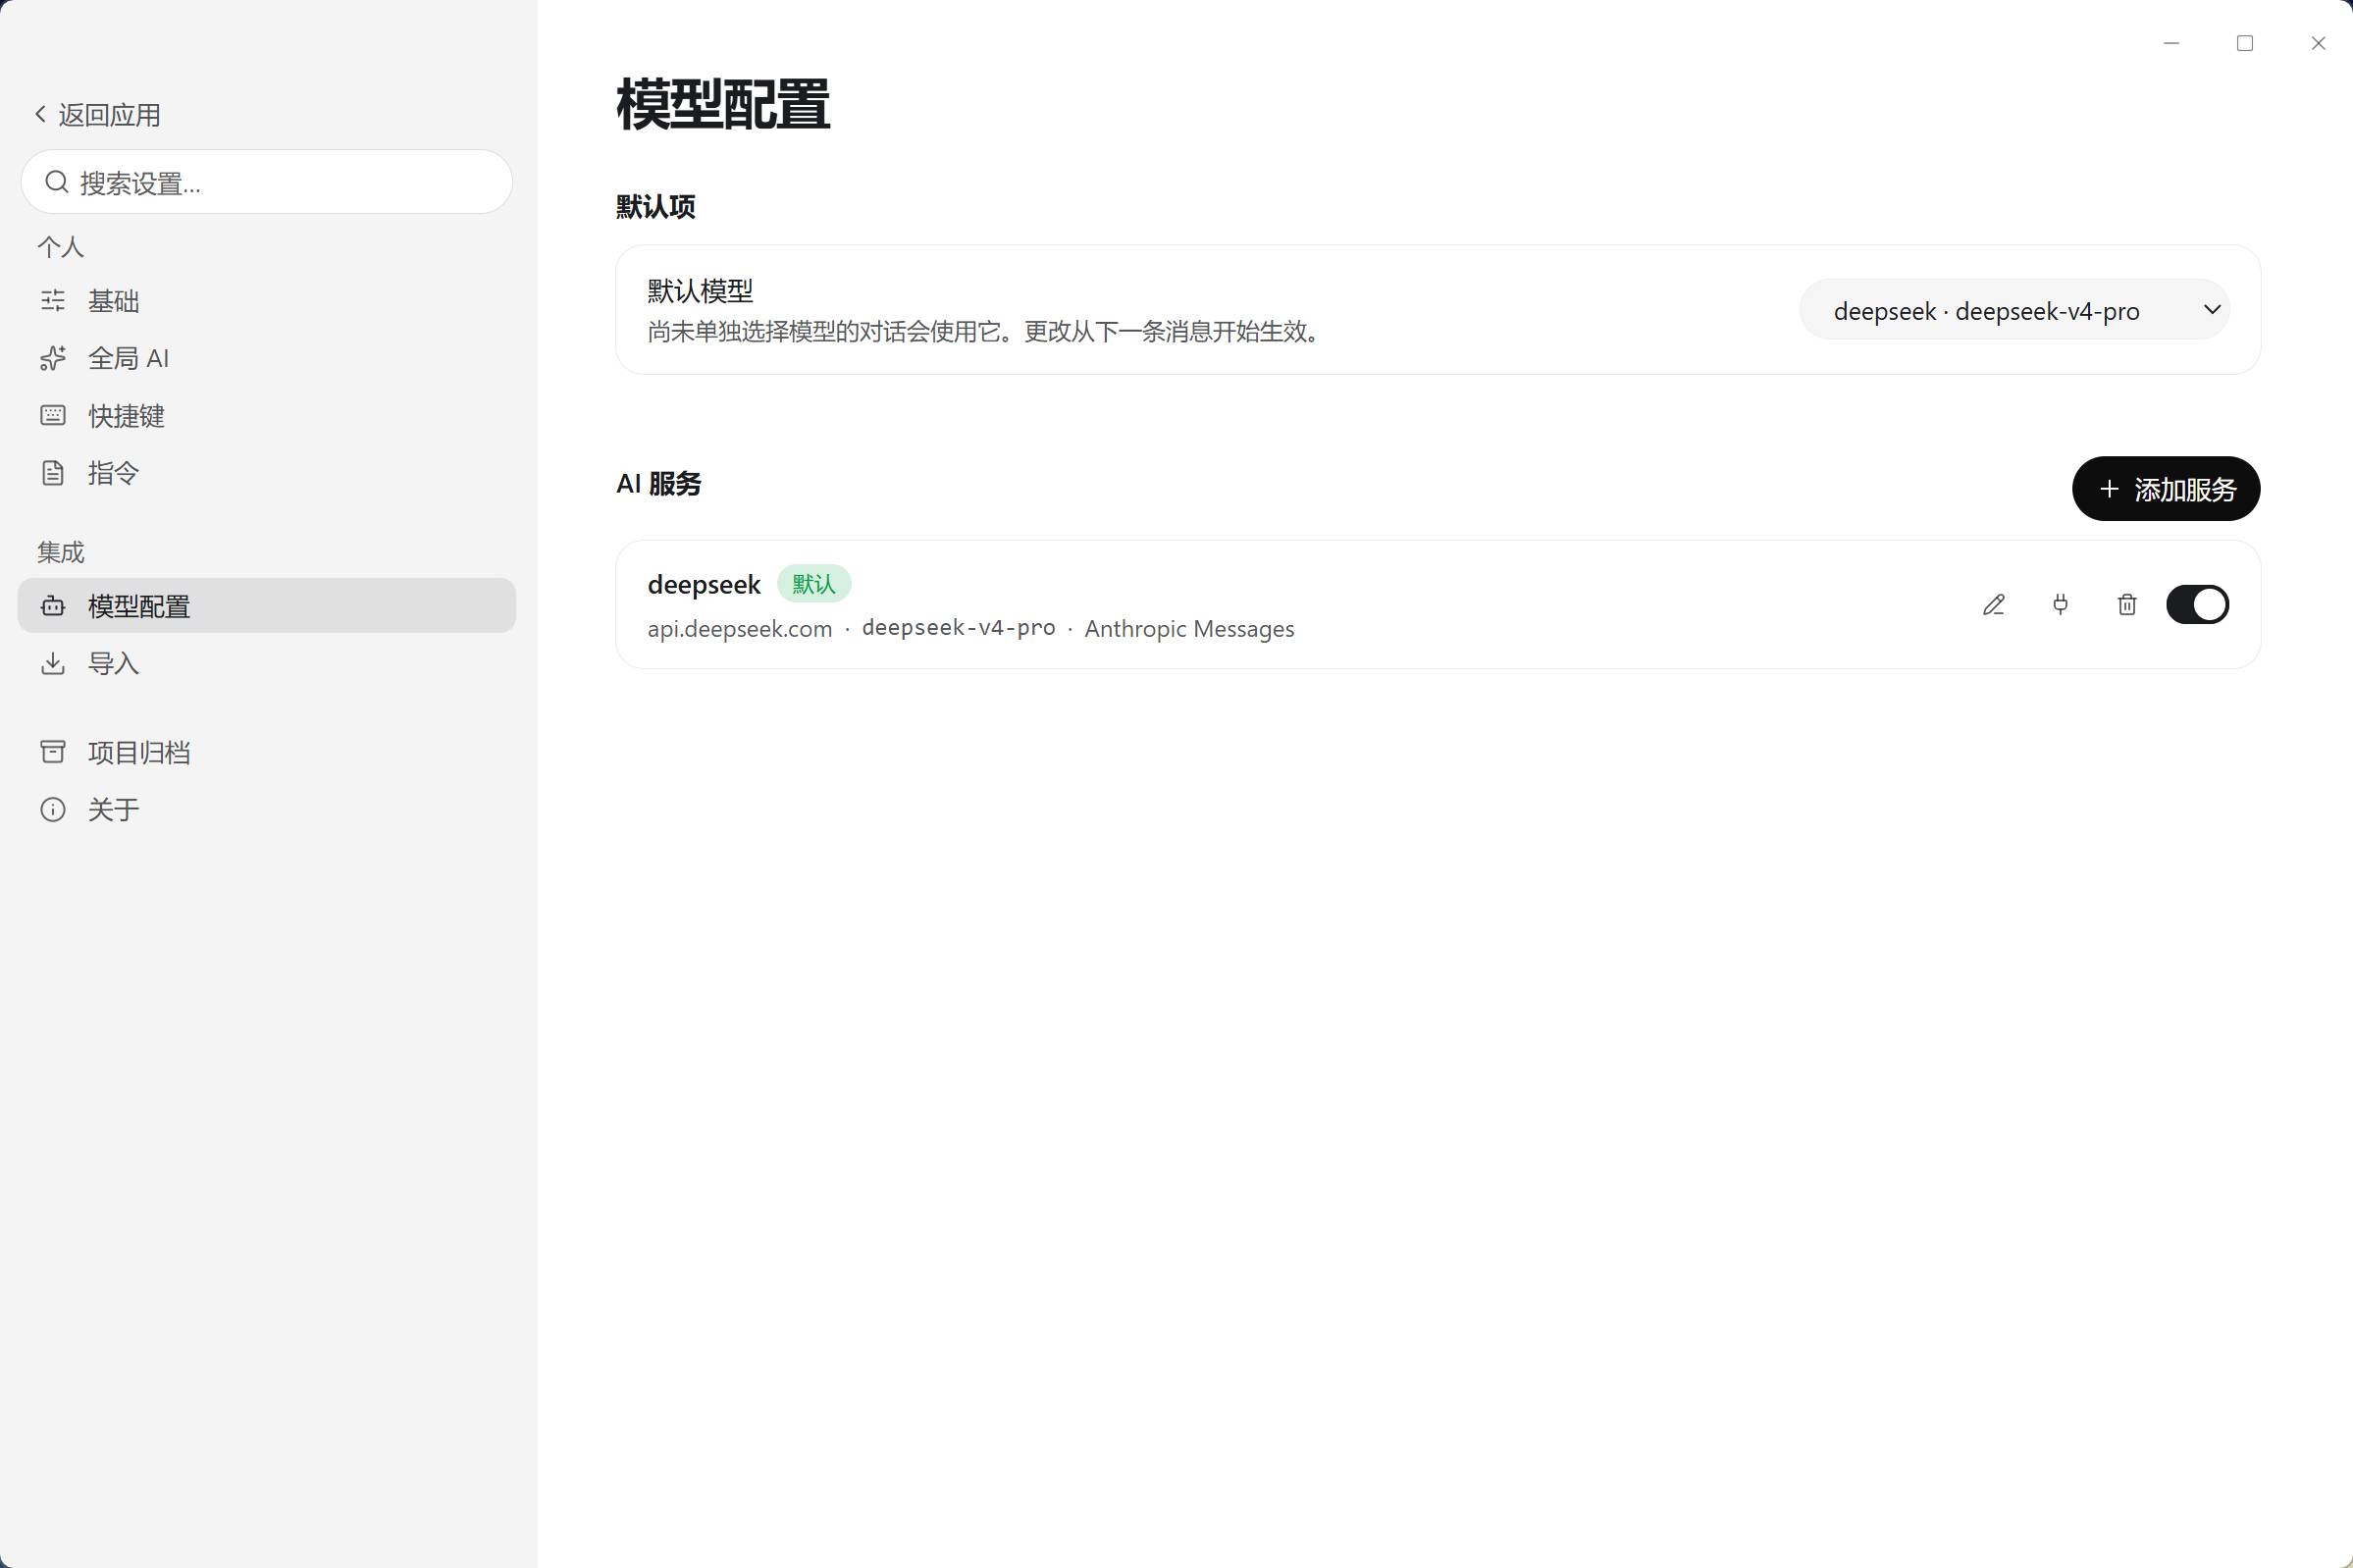Image resolution: width=2353 pixels, height=1568 pixels.
Task: Click the dropdown chevron next to deepseek-v4-pro
Action: tap(2212, 309)
